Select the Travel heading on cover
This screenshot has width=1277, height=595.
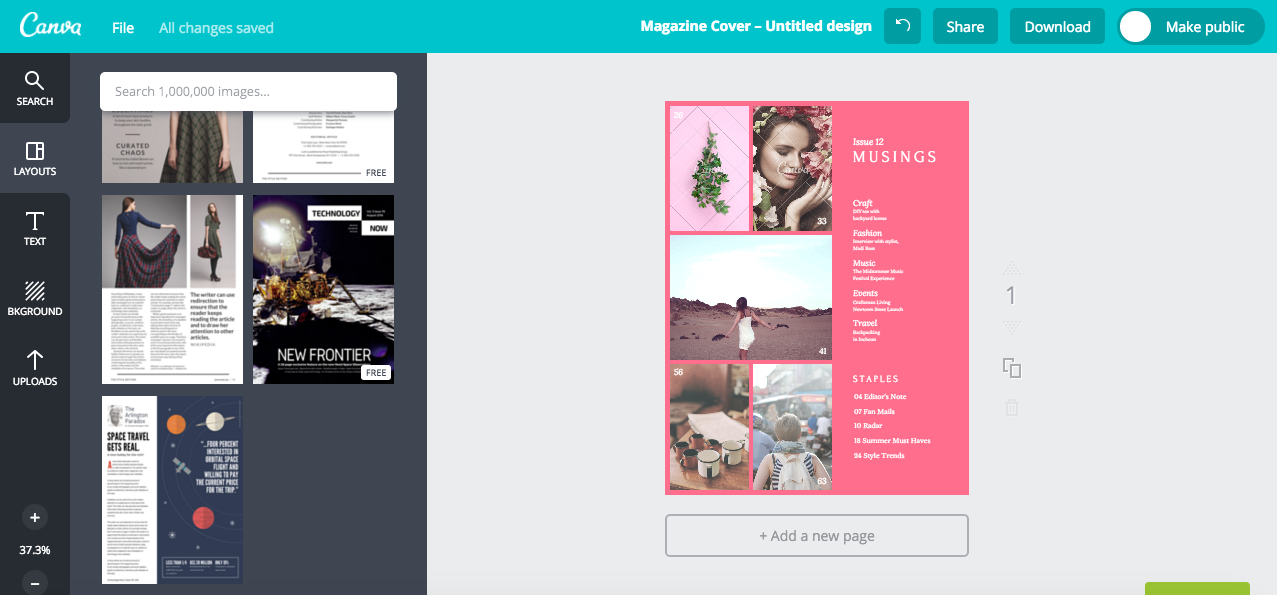point(865,324)
